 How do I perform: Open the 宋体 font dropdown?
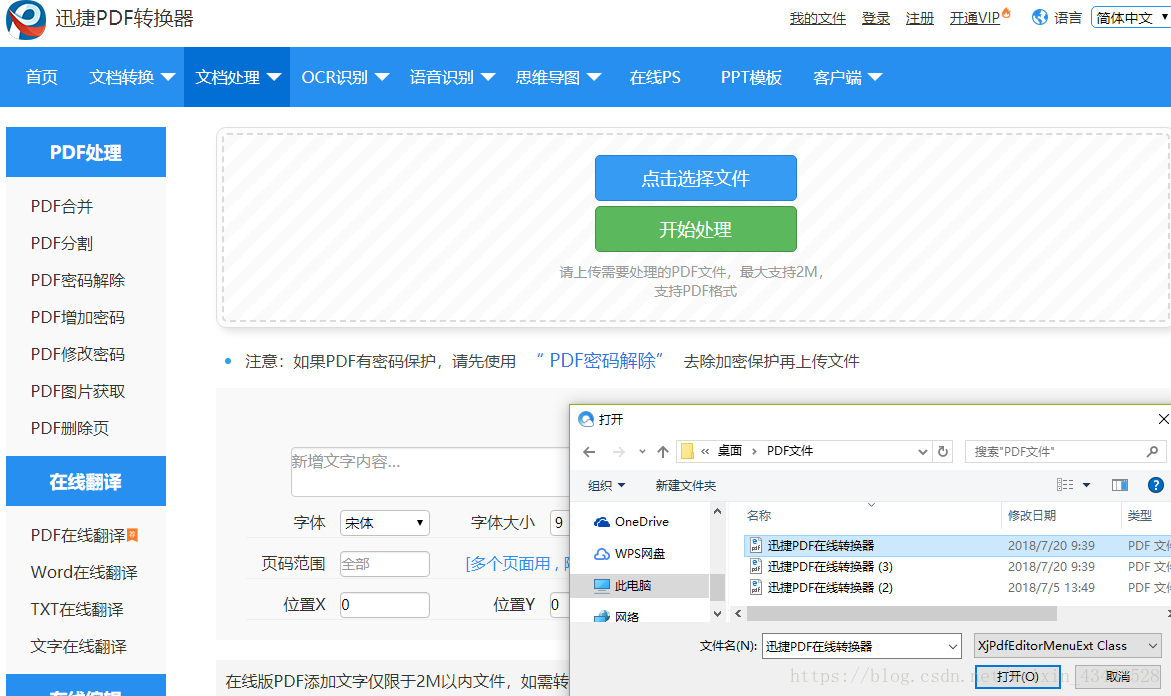385,523
